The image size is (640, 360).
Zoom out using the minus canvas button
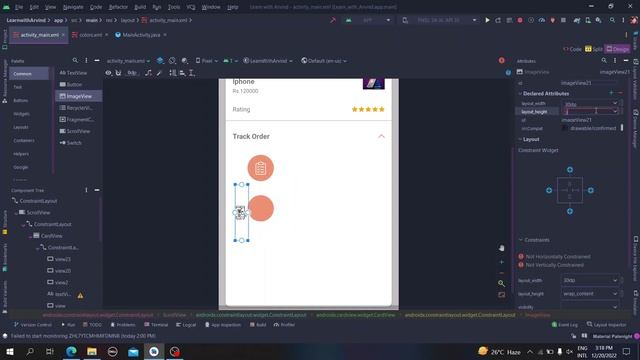[502, 273]
